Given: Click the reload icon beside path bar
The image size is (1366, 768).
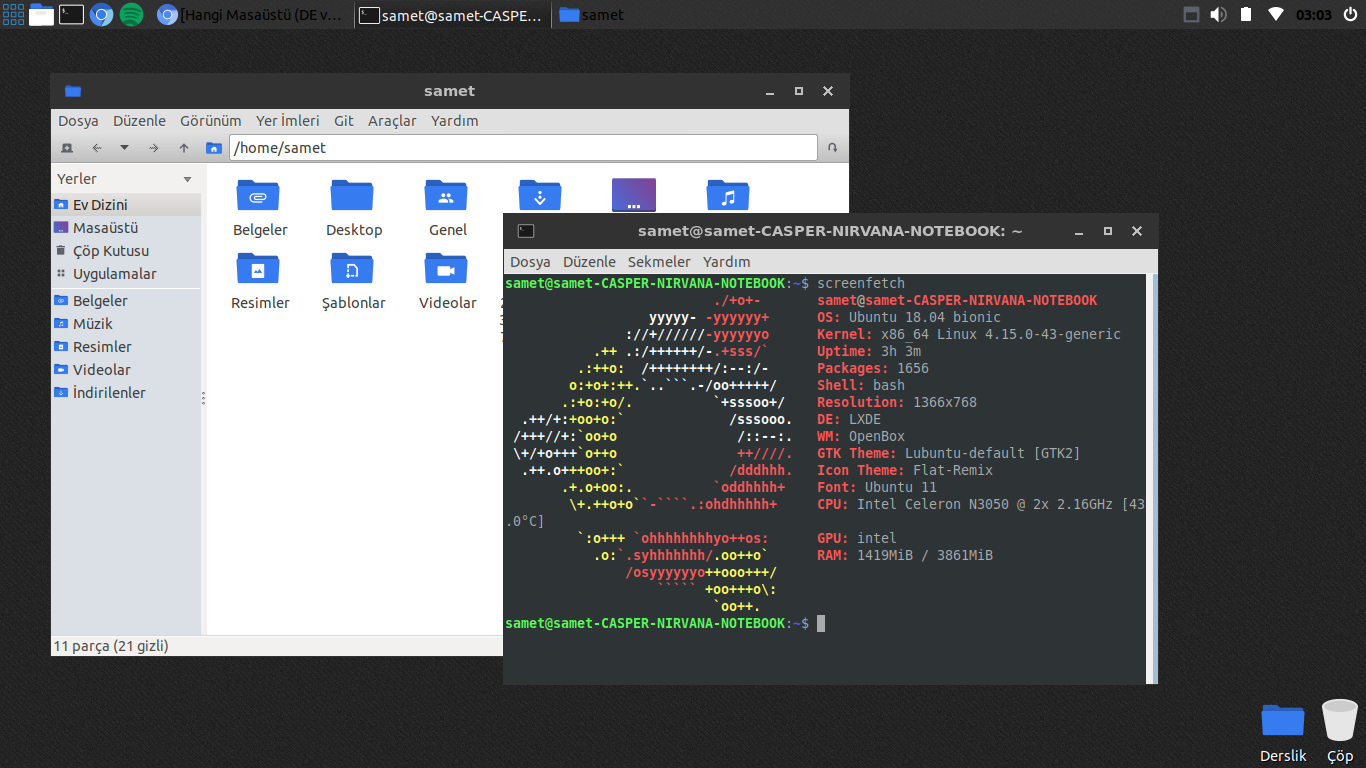Looking at the screenshot, I should 832,148.
